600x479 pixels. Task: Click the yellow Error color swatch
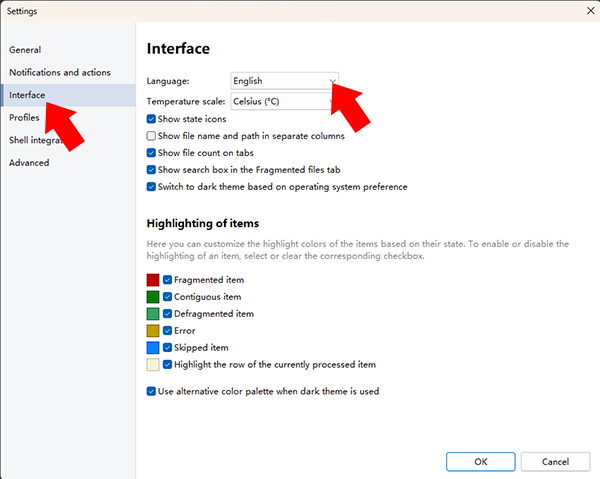click(153, 331)
